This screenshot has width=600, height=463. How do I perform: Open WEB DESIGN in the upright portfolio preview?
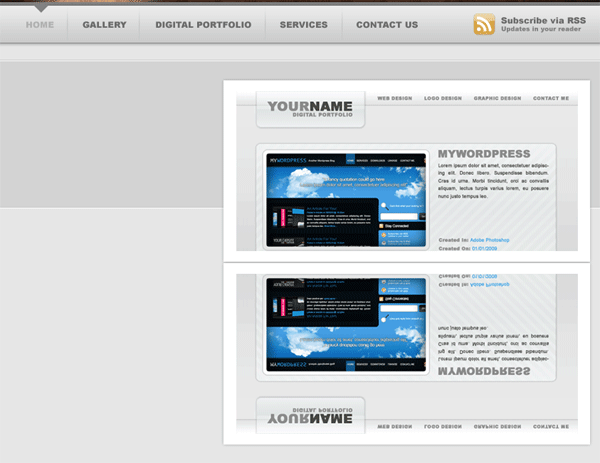coord(395,98)
